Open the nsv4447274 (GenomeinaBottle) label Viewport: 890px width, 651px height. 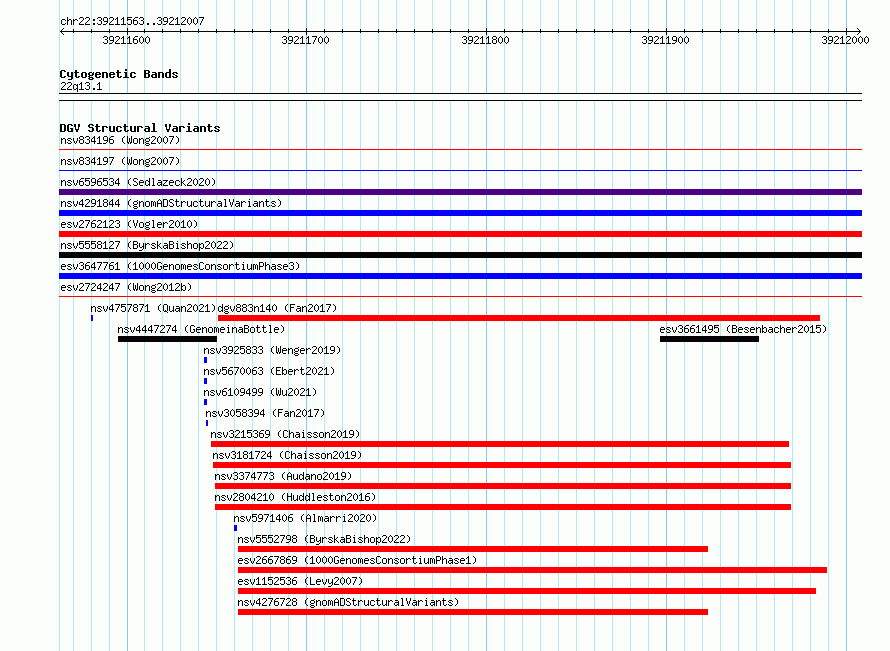click(x=201, y=329)
